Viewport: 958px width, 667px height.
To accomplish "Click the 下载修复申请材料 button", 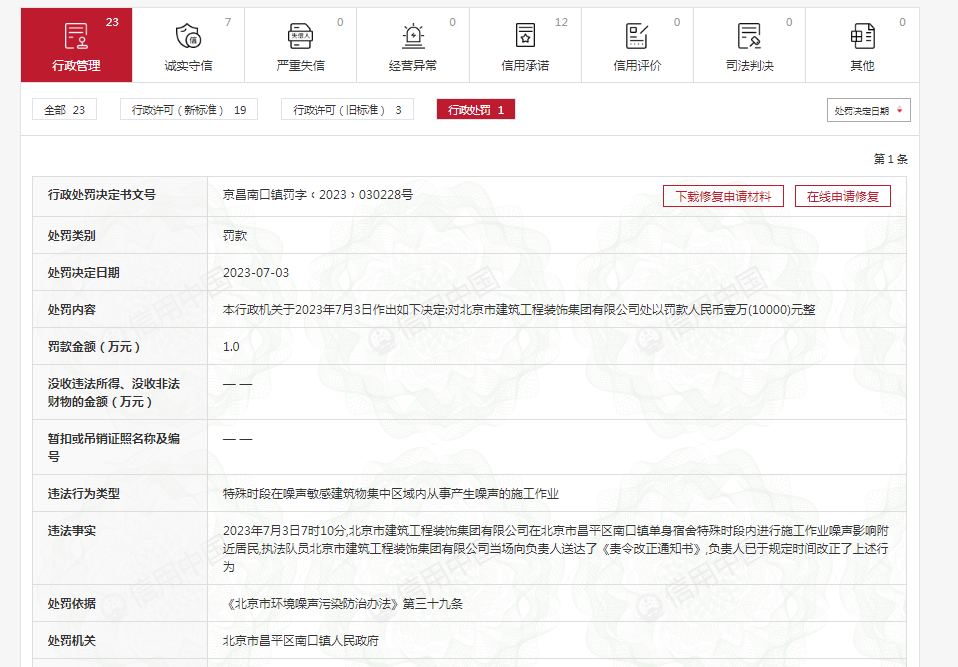I will pos(723,196).
